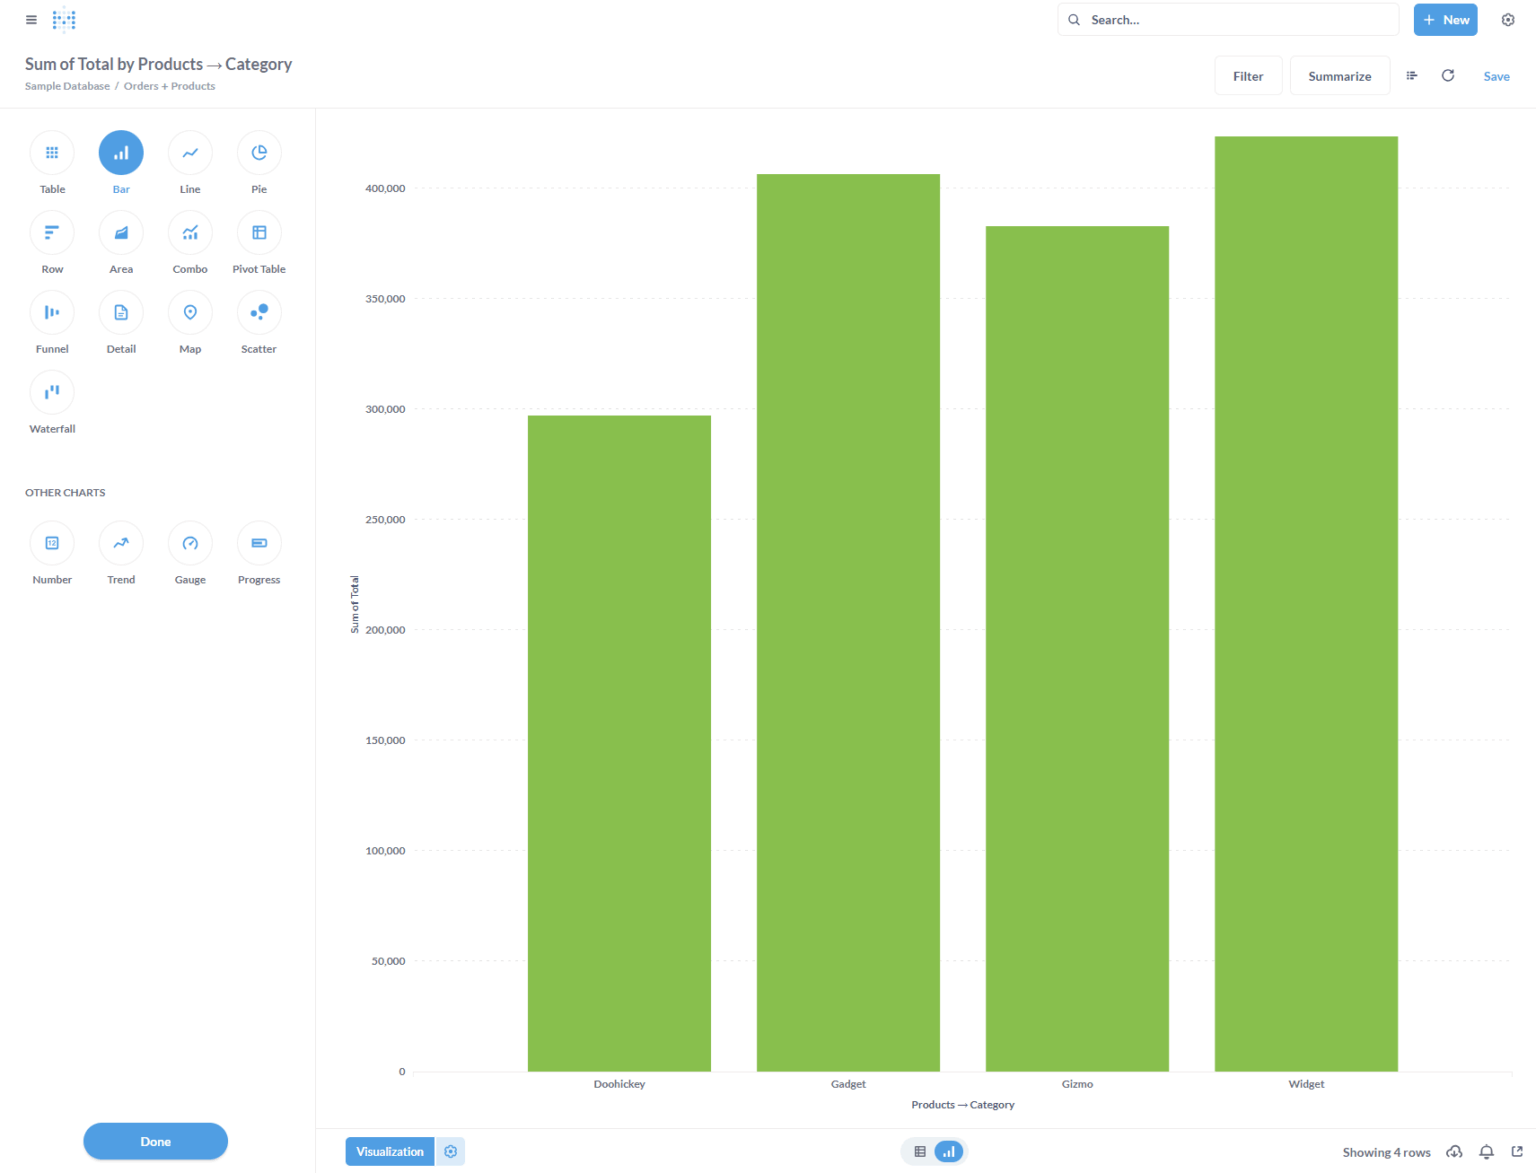Expand the navigation sidebar with the hamburger menu

(x=31, y=19)
